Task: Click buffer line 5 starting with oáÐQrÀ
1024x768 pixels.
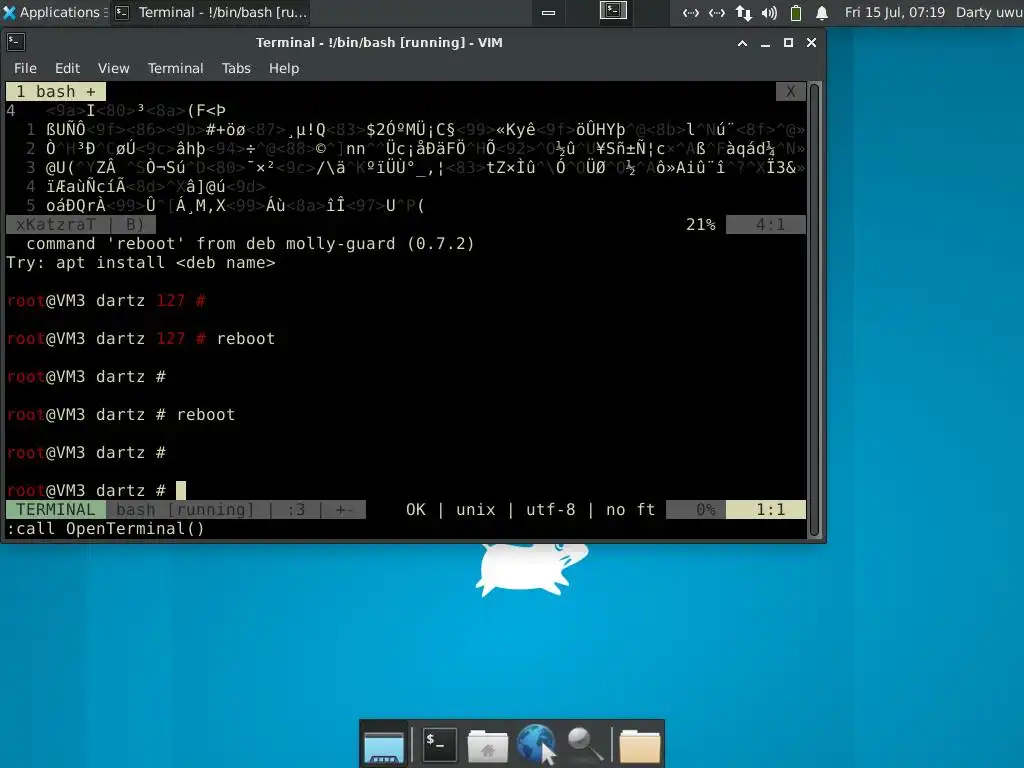Action: pos(225,206)
